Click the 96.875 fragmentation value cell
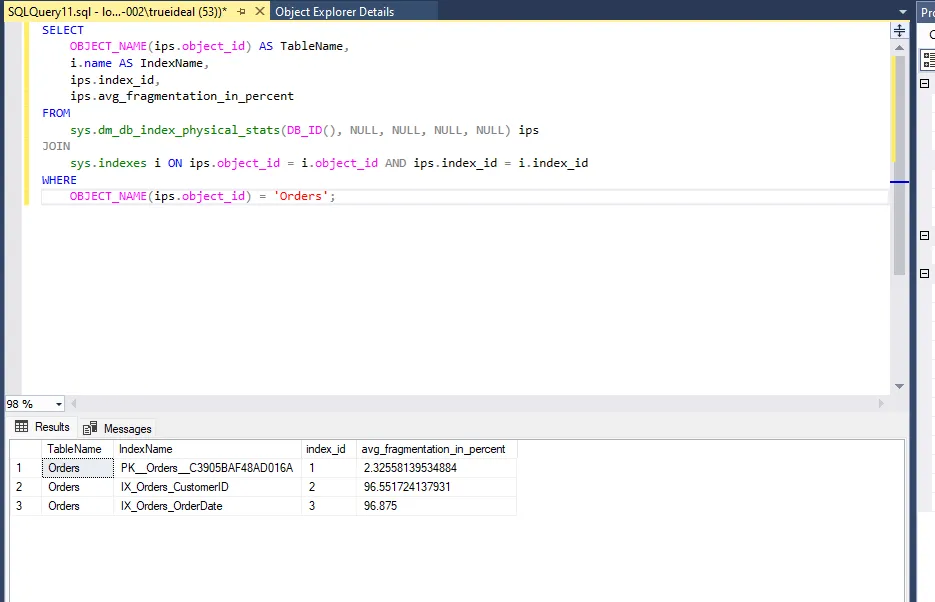 (435, 506)
